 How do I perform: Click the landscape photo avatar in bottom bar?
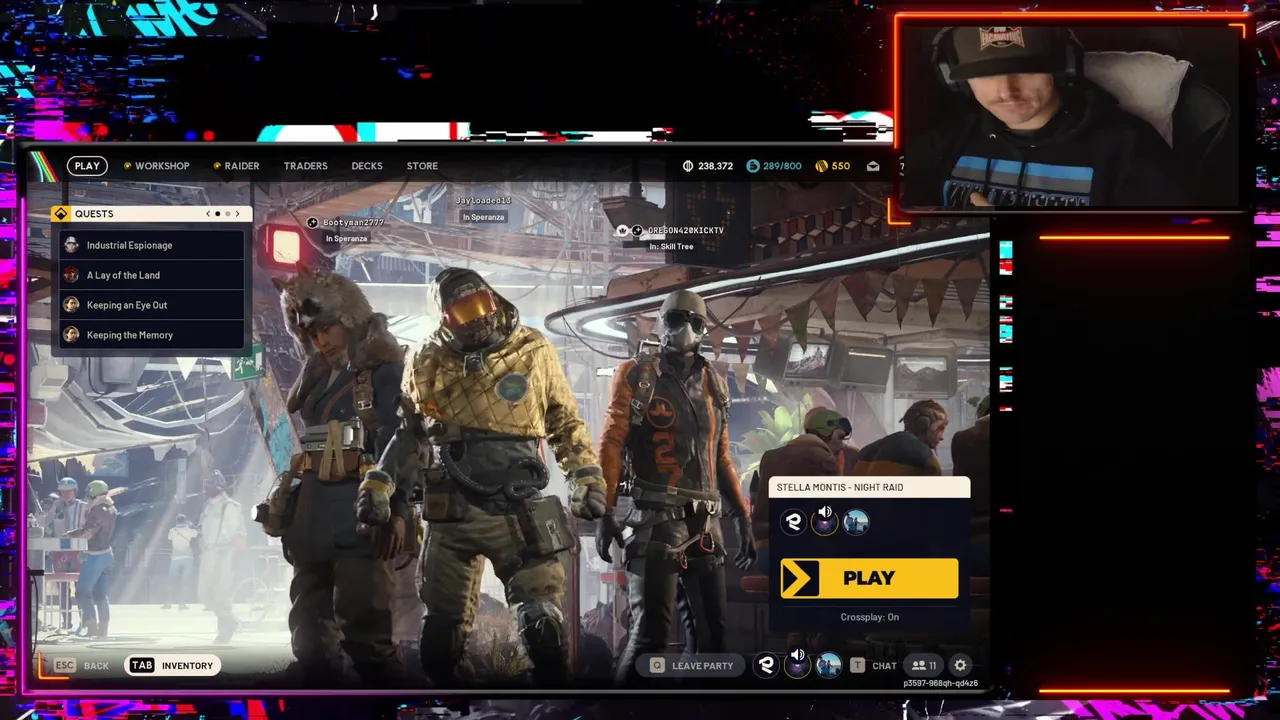point(829,666)
